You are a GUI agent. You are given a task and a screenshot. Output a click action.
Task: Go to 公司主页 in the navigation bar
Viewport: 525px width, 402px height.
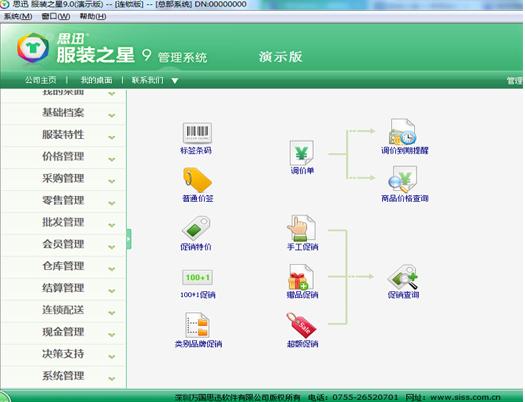tap(41, 80)
